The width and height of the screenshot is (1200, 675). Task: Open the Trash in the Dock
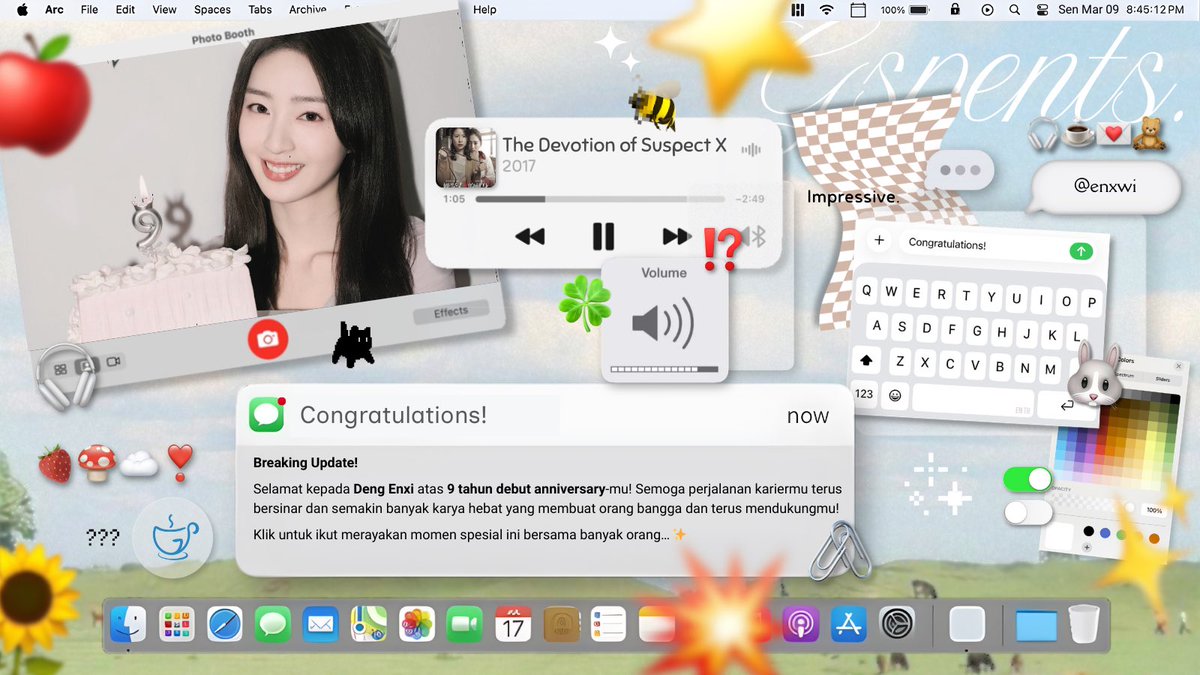(x=1083, y=625)
